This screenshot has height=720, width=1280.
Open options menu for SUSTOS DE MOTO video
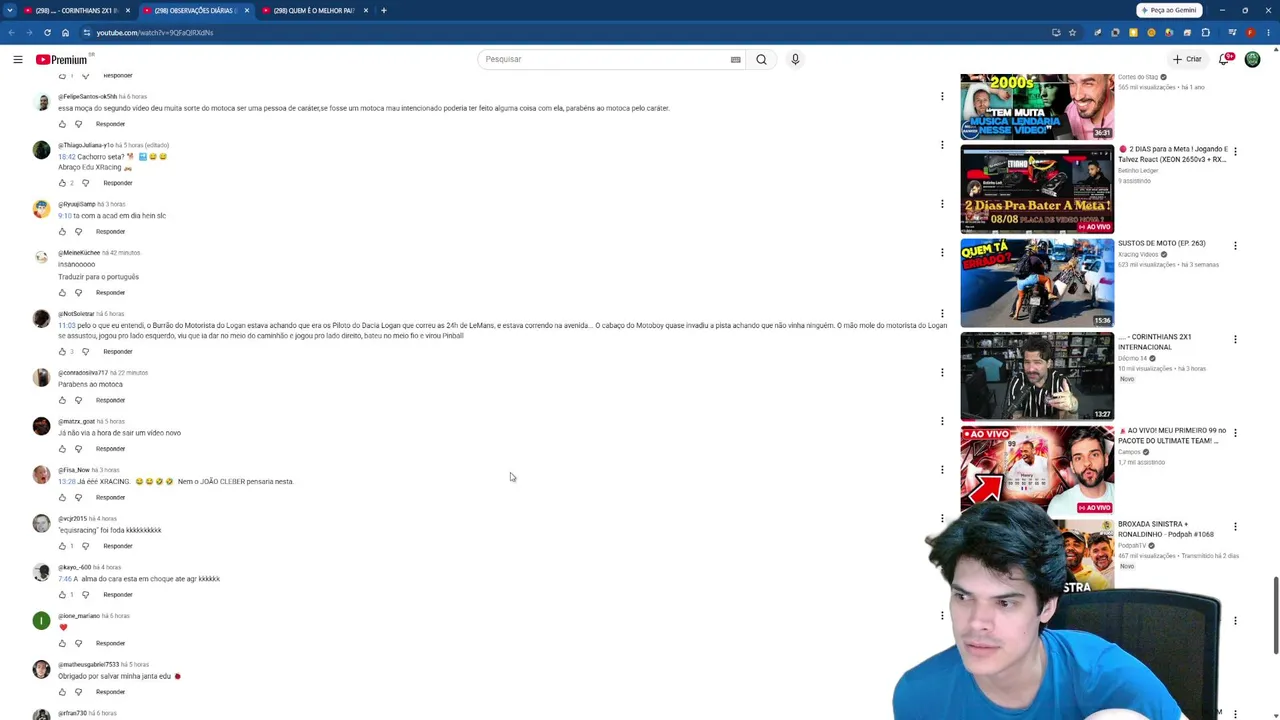point(1235,246)
